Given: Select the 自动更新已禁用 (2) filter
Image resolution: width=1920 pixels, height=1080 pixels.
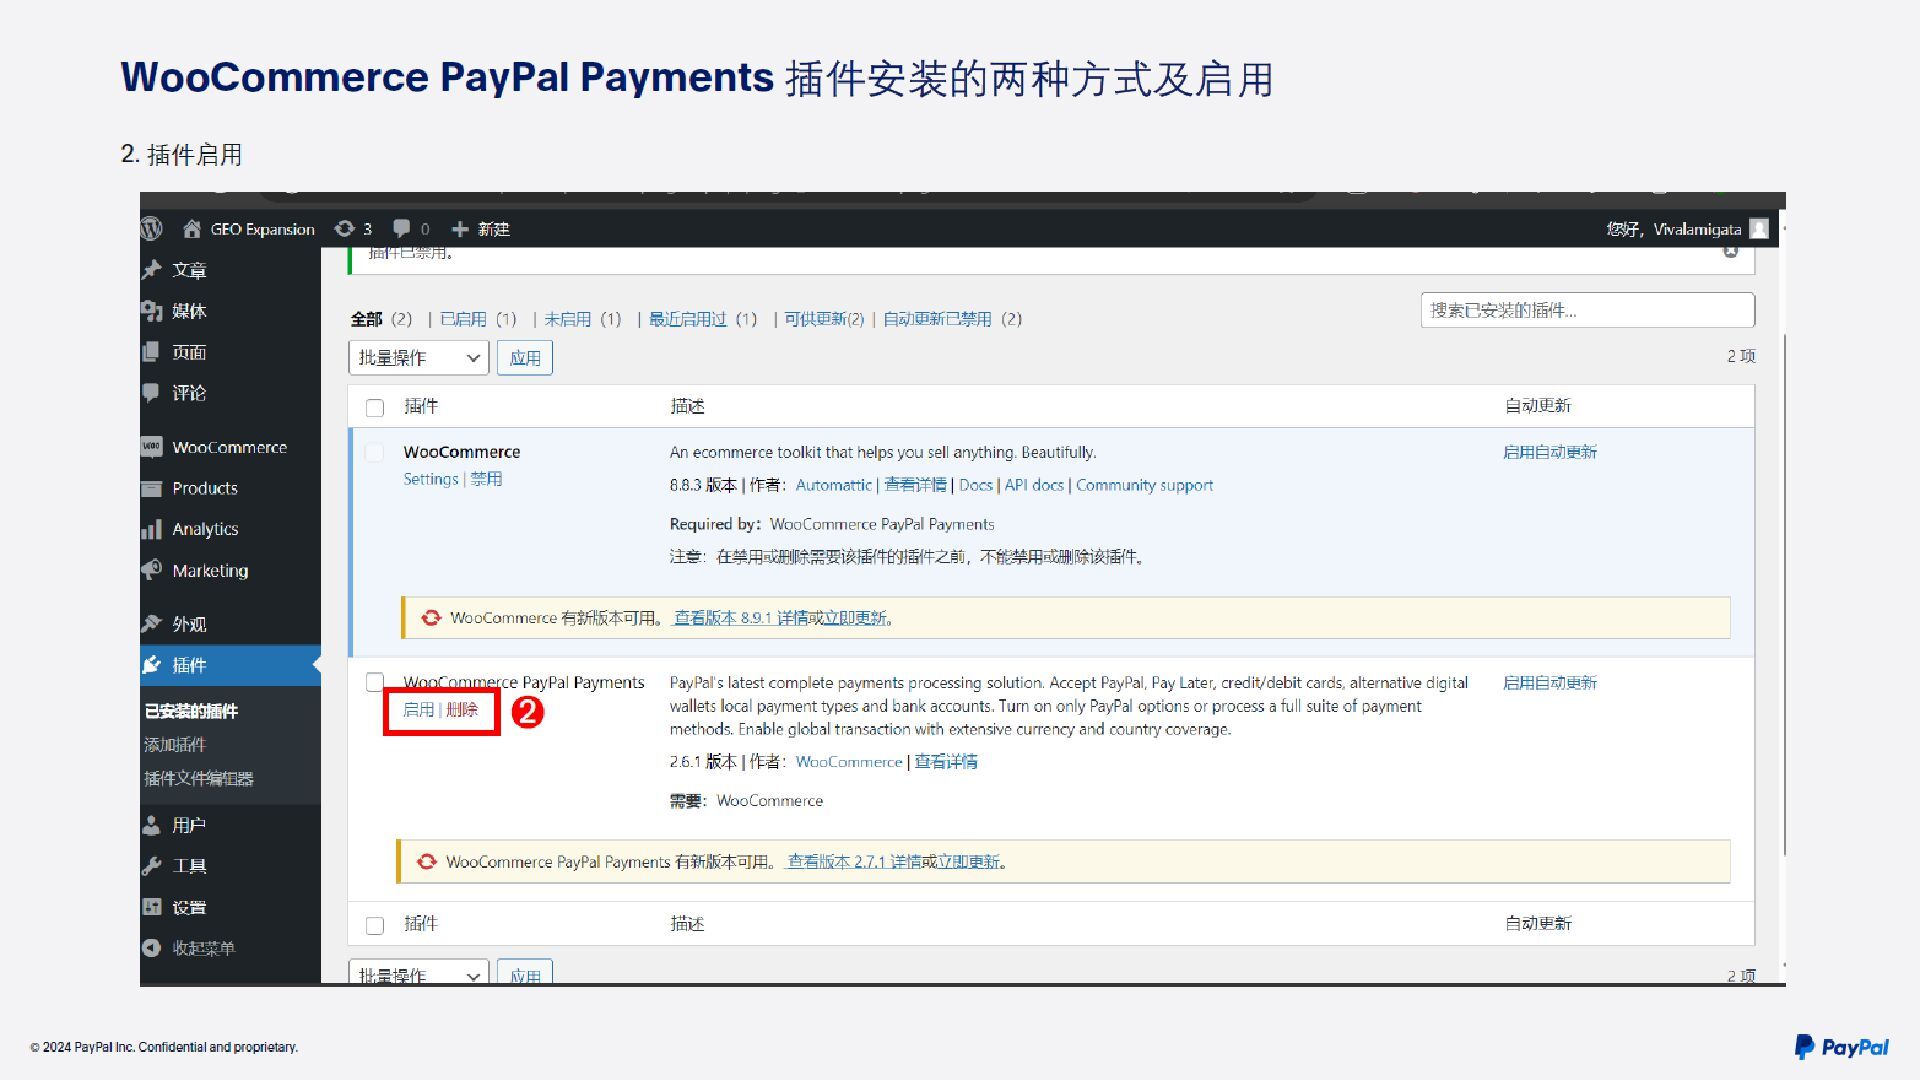Looking at the screenshot, I should [x=952, y=319].
